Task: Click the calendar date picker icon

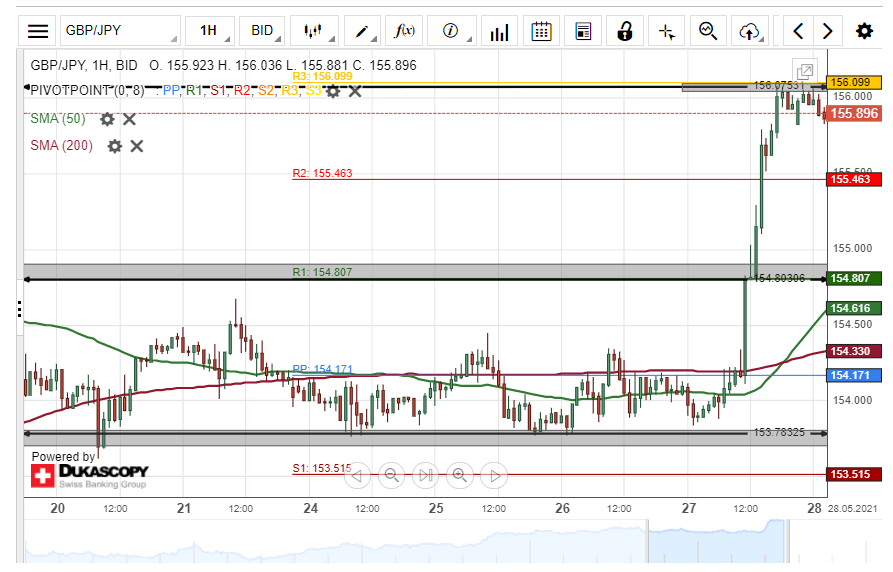Action: click(x=541, y=31)
